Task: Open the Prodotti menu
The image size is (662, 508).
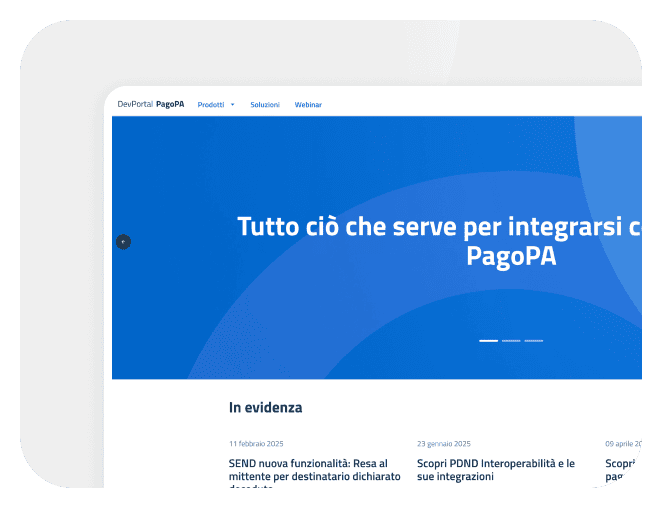Action: click(211, 104)
